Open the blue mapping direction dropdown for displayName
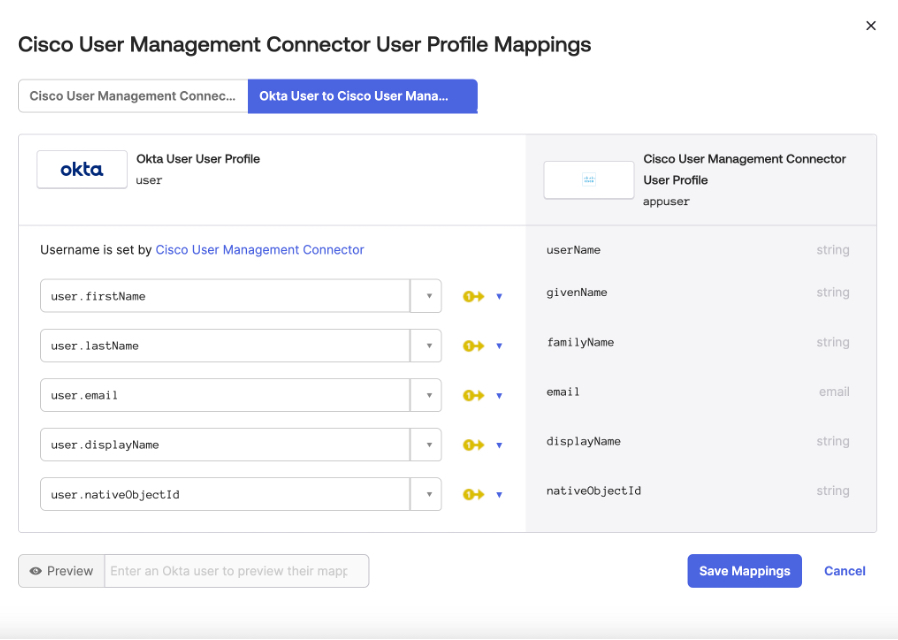Viewport: 898px width, 640px height. click(x=499, y=445)
